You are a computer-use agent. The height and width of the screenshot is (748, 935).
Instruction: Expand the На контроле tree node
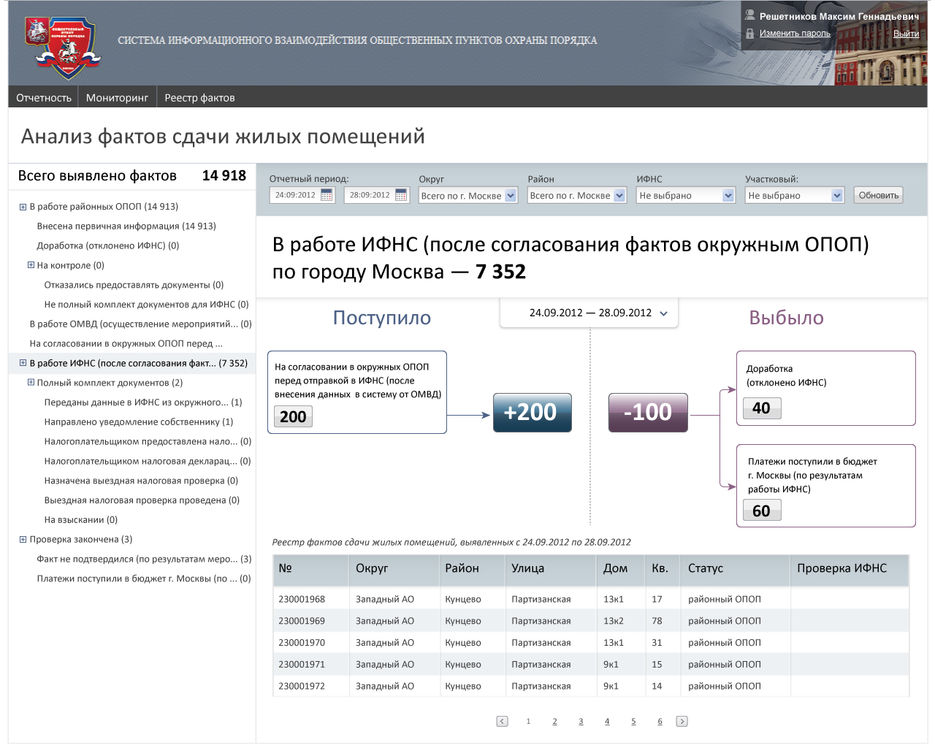[x=30, y=265]
